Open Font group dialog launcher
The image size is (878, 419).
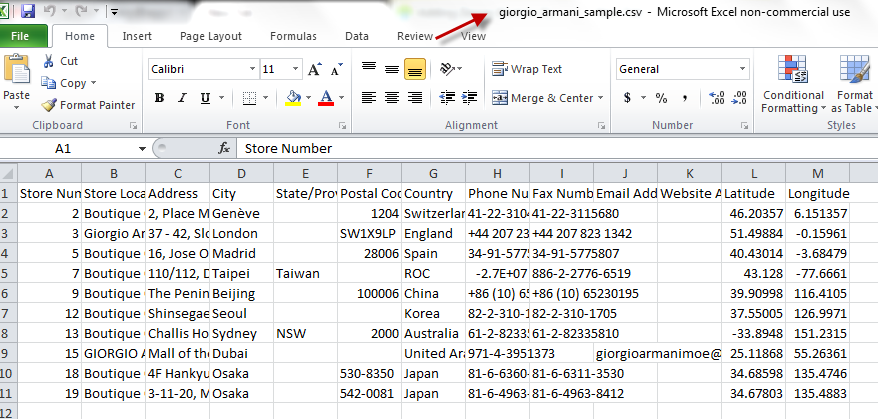[x=343, y=126]
